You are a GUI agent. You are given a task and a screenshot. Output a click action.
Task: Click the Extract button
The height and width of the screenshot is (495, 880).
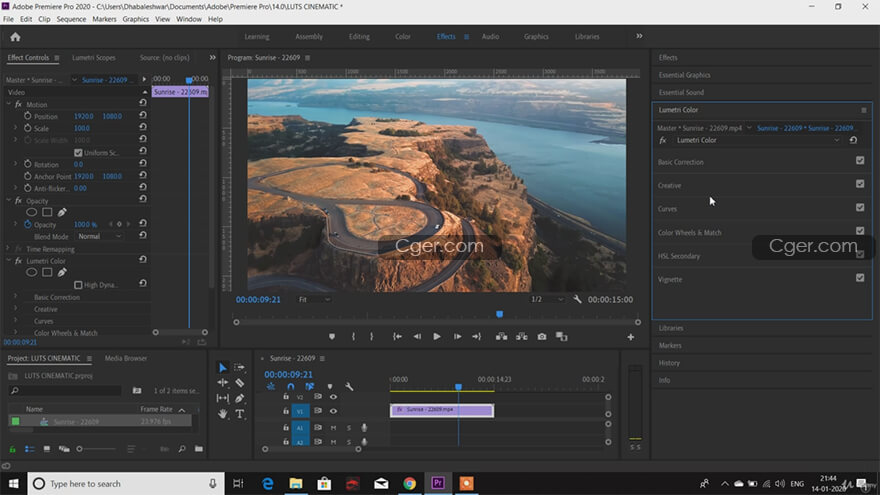click(521, 337)
